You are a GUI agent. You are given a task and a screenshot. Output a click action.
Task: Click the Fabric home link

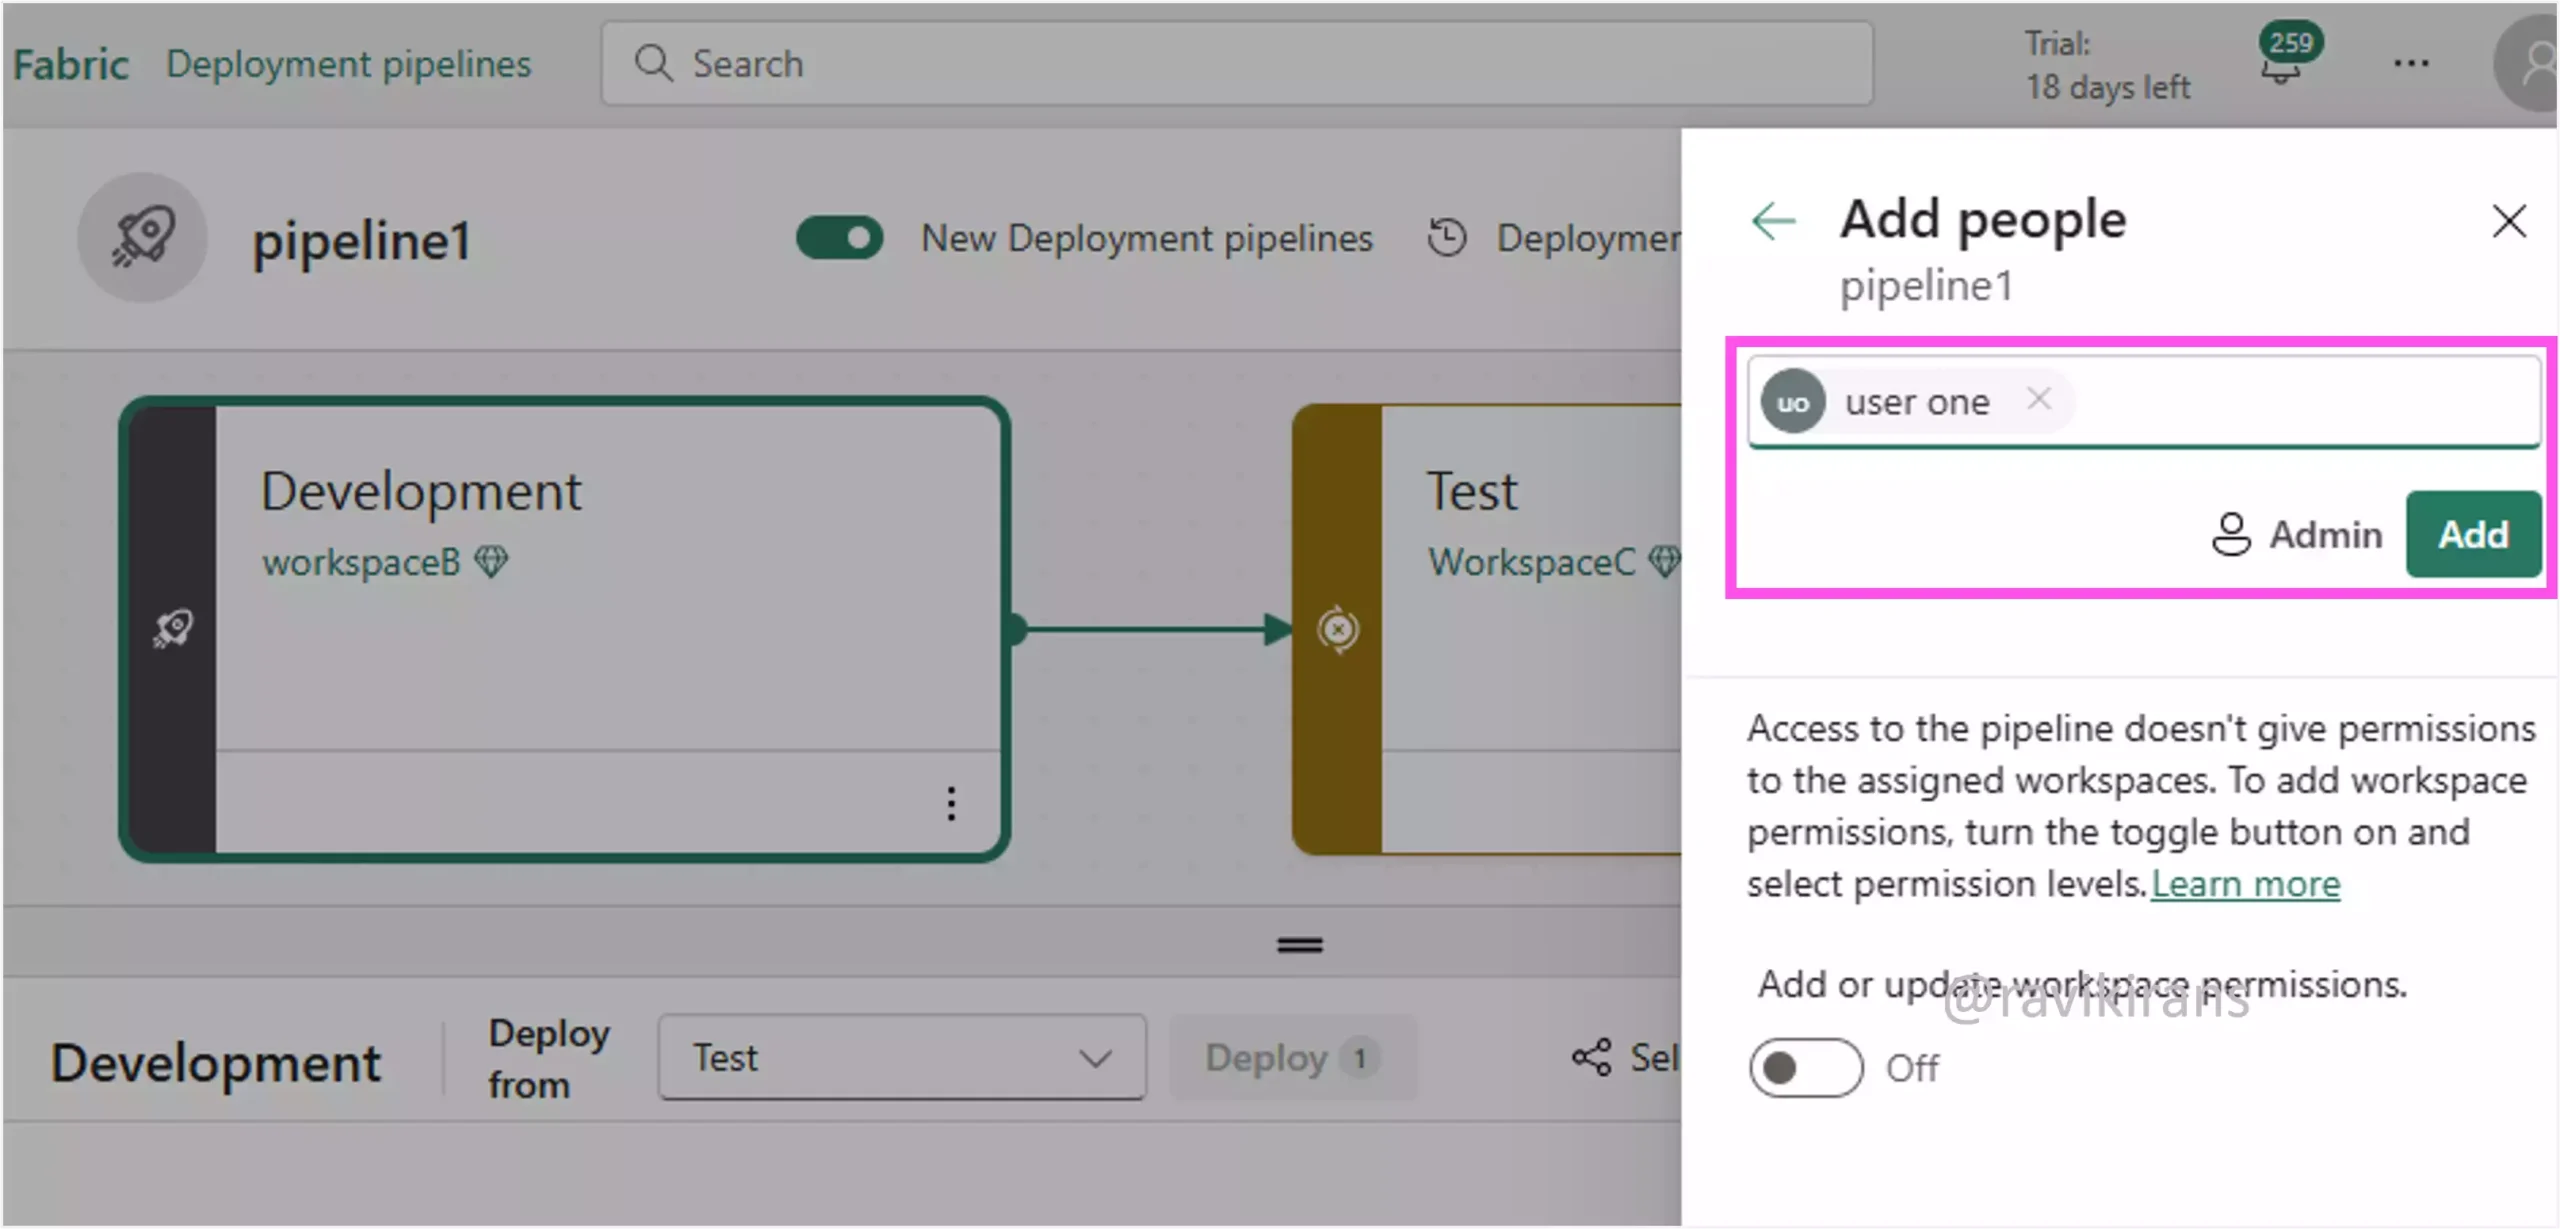(x=70, y=65)
